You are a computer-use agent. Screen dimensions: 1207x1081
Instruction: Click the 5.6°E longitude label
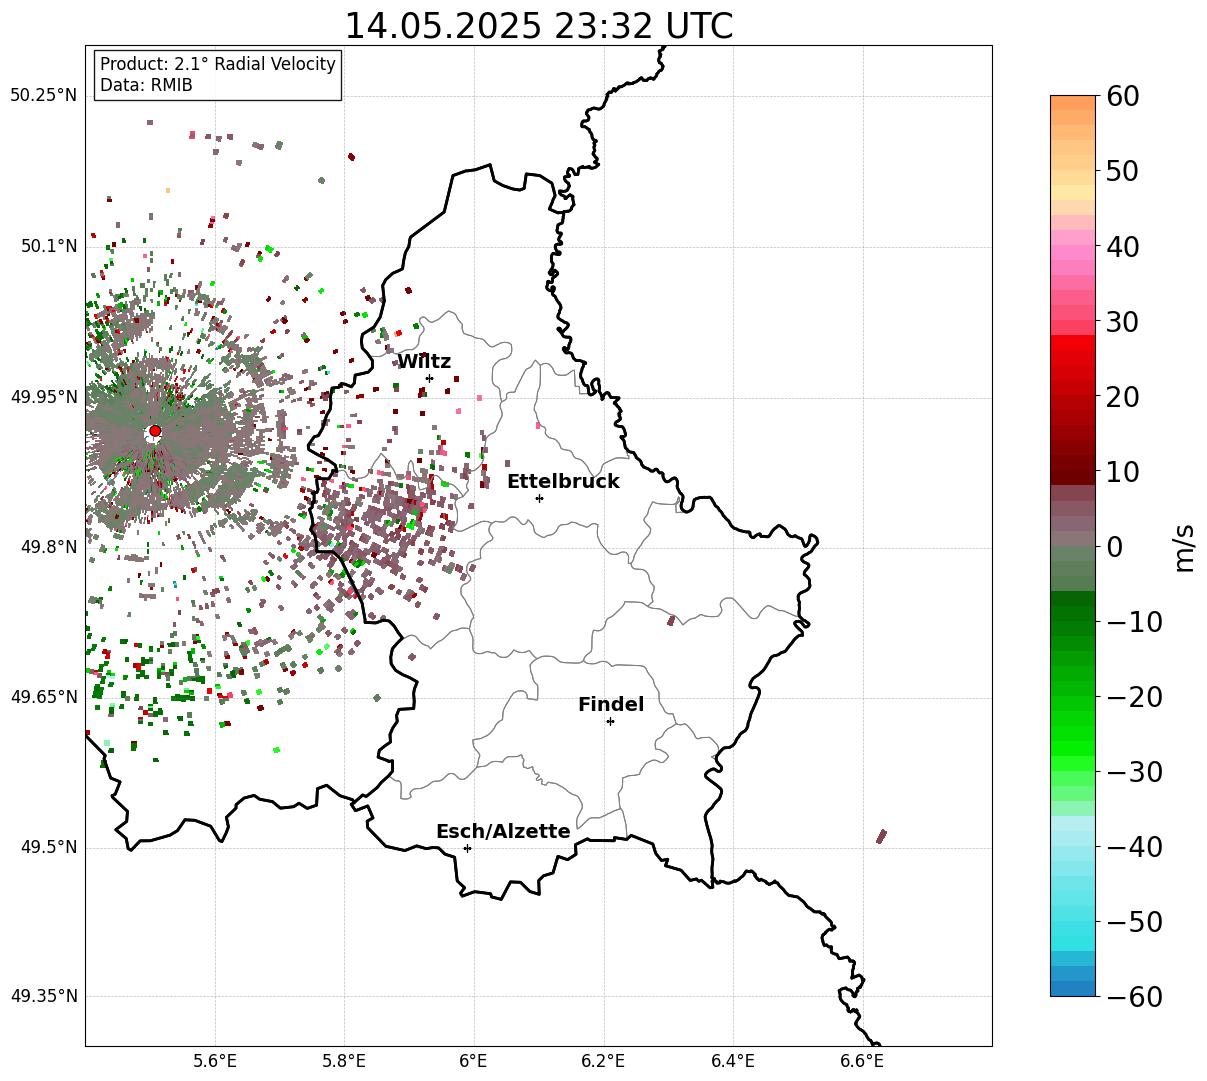tap(215, 1061)
